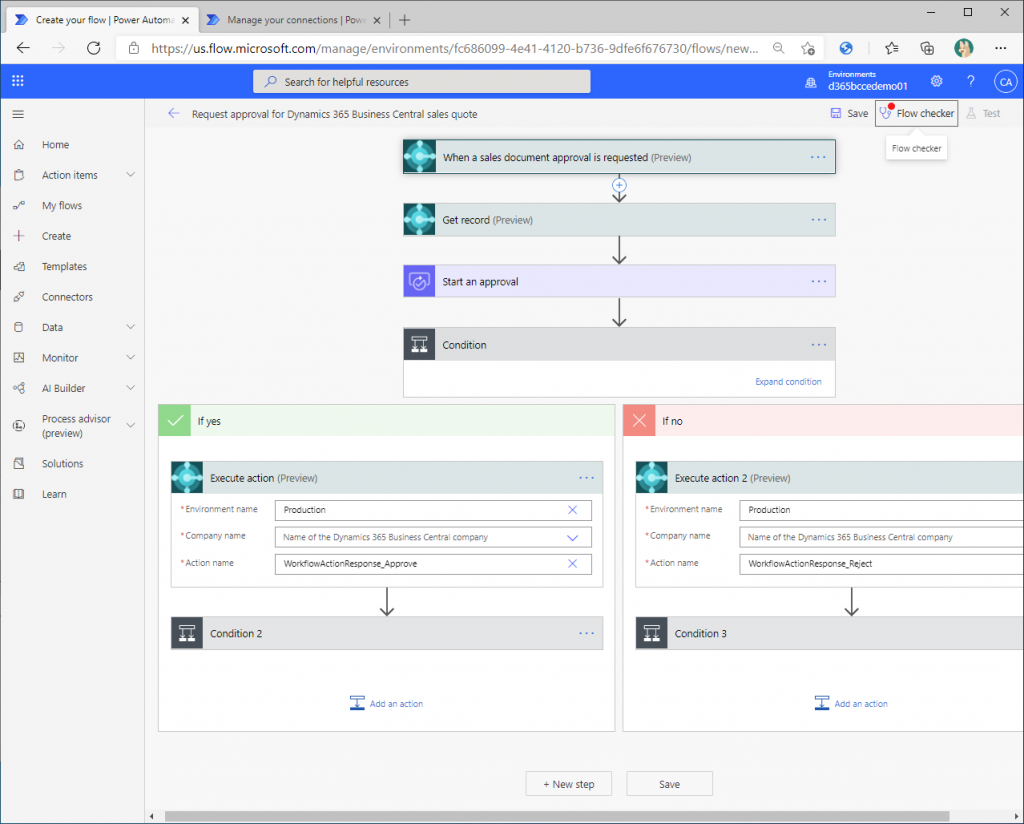Switch to Manage your connections browser tab

290,20
